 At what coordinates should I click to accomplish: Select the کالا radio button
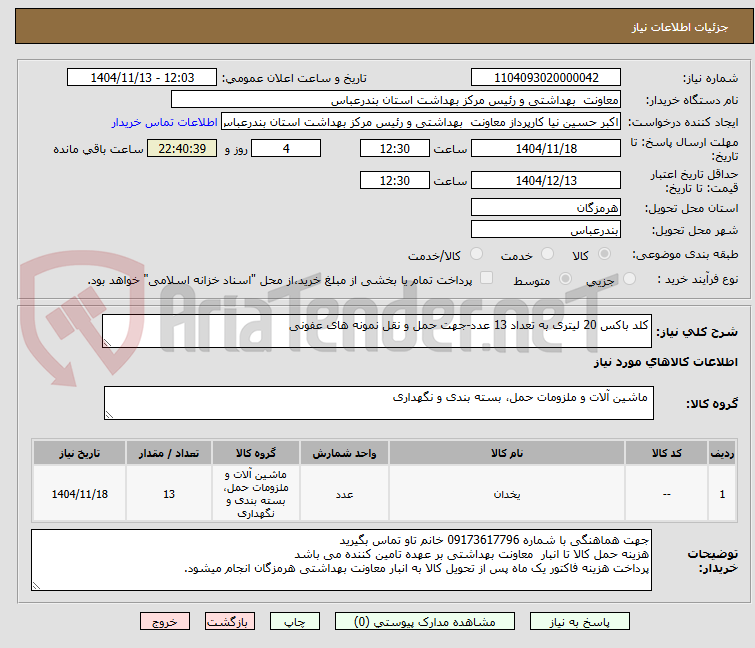604,254
